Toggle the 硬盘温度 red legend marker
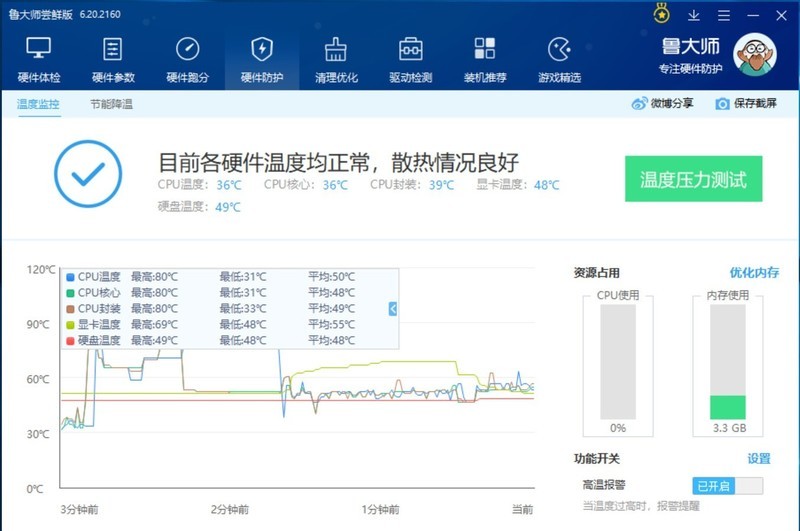 tap(70, 341)
